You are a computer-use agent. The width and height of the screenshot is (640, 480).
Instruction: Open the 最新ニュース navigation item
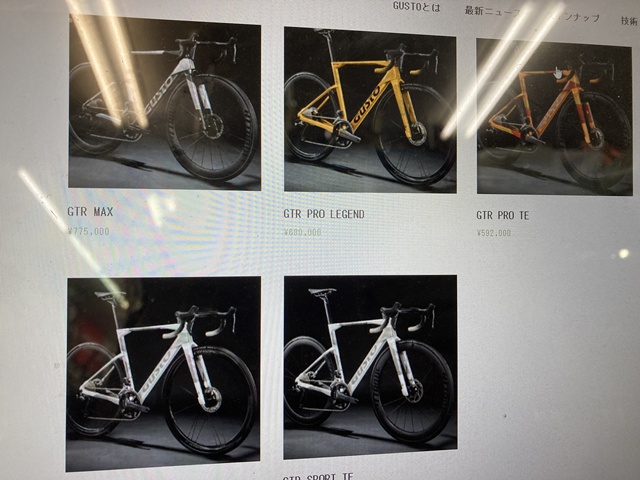point(493,11)
